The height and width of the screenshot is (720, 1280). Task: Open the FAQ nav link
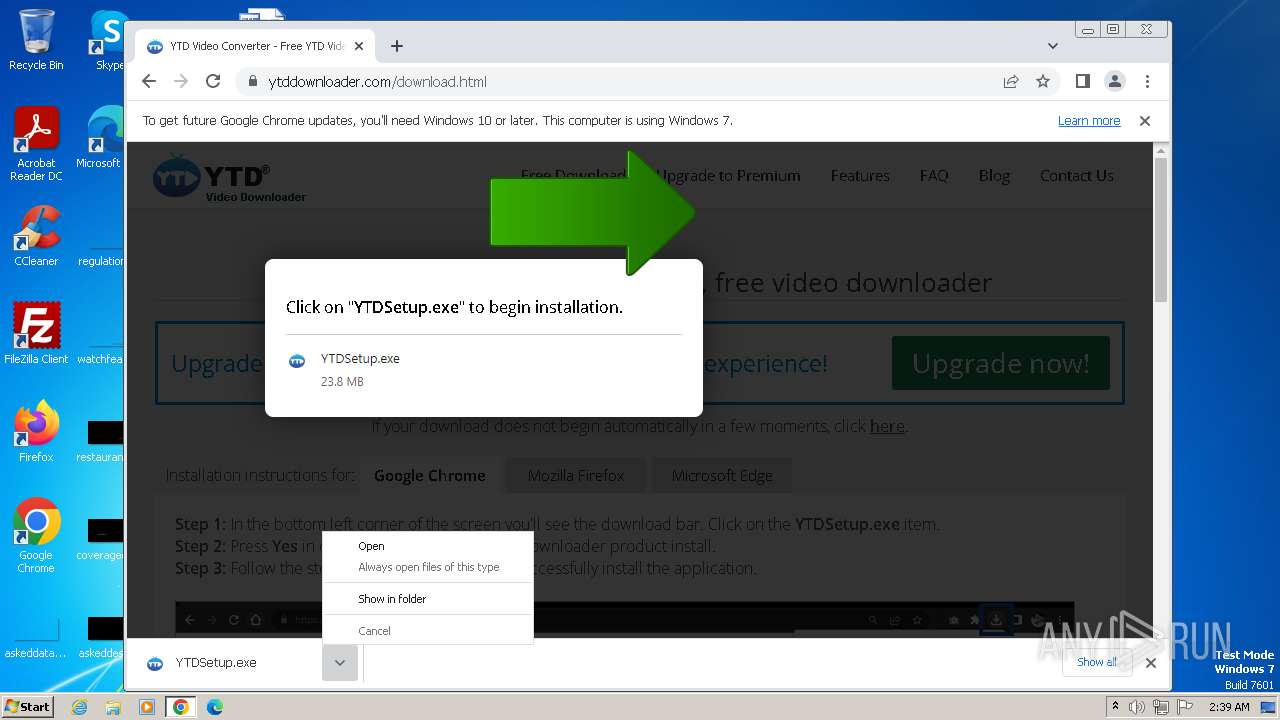click(934, 176)
